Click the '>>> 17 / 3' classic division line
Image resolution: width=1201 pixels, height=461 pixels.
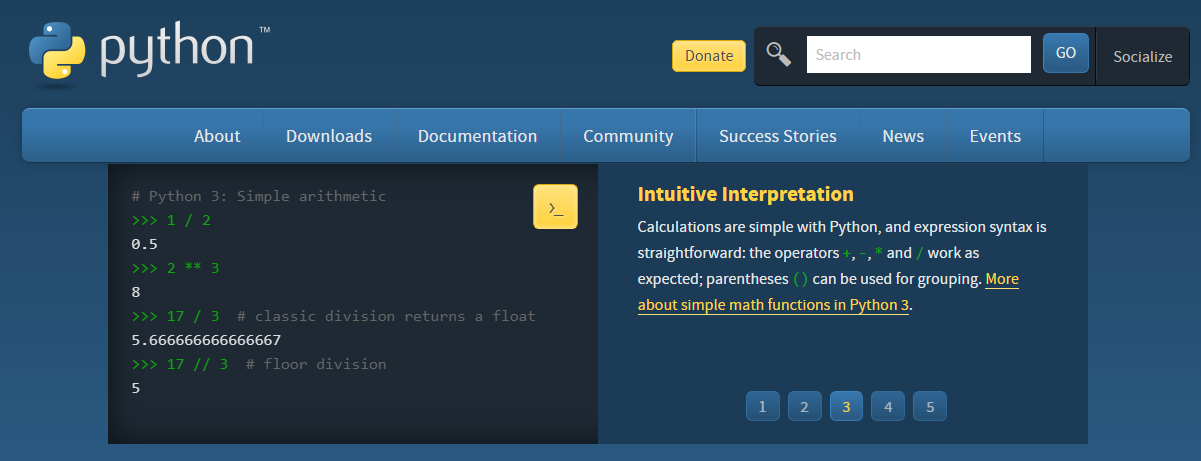333,316
